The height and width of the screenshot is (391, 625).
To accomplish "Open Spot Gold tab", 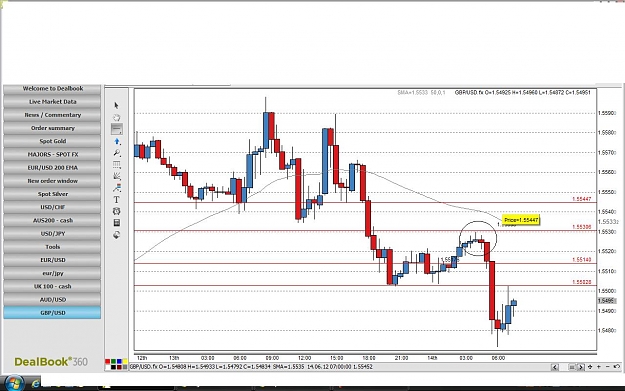I will click(52, 141).
